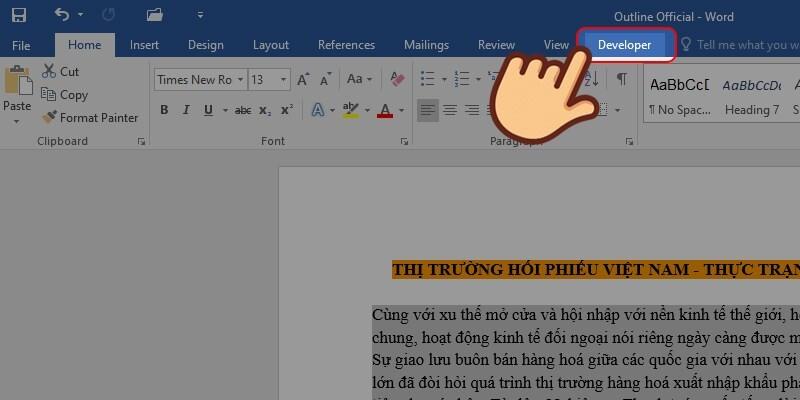
Task: Undo the last action
Action: (62, 15)
